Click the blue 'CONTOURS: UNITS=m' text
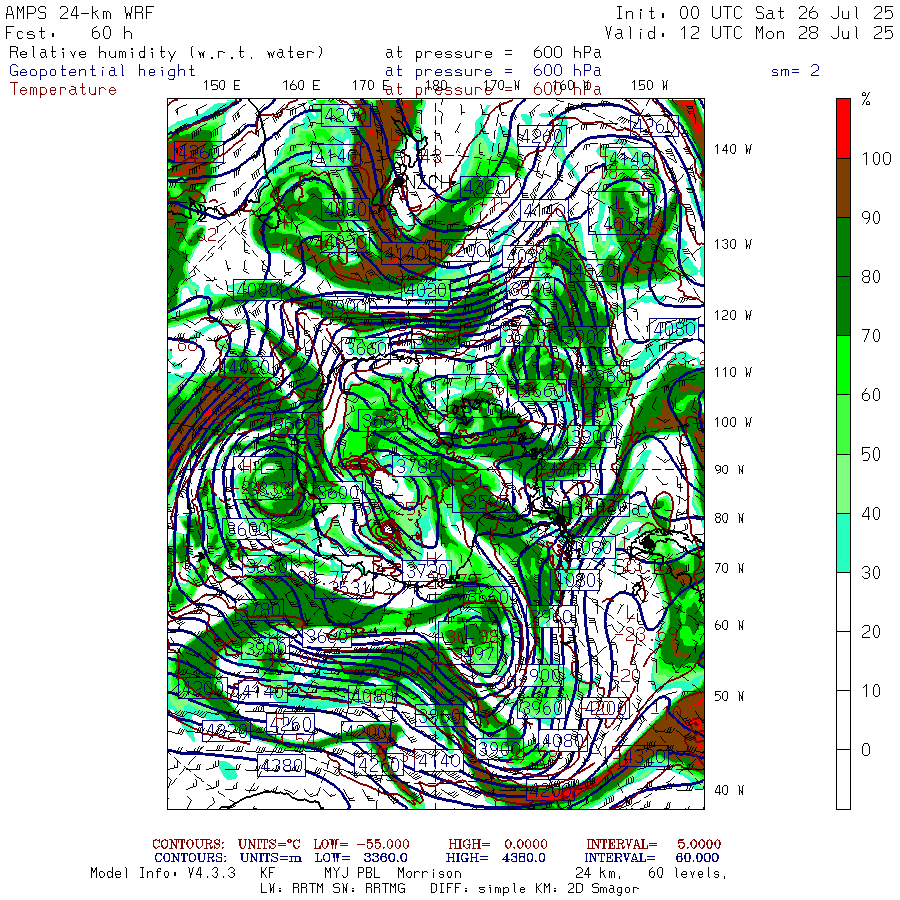The image size is (900, 900). coord(228,858)
